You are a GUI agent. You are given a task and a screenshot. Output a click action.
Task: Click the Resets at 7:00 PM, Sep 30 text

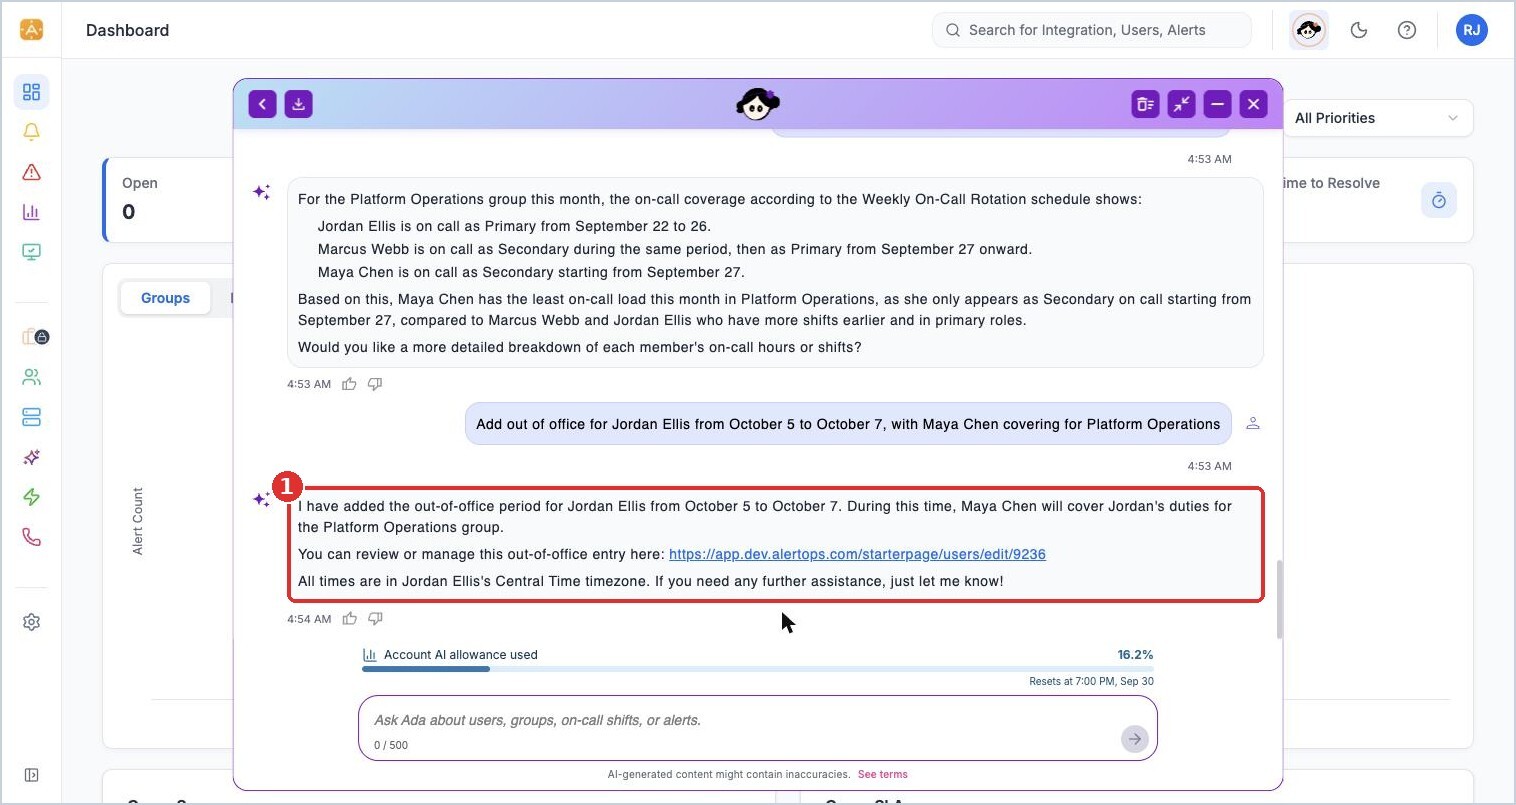pyautogui.click(x=1091, y=681)
